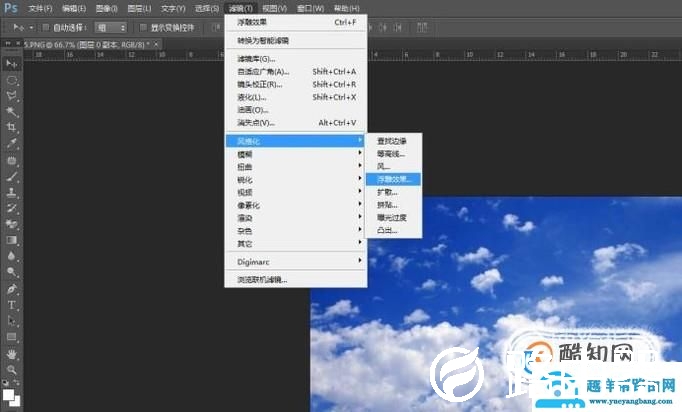This screenshot has height=412, width=682.
Task: Select the Blur tool
Action: point(12,256)
